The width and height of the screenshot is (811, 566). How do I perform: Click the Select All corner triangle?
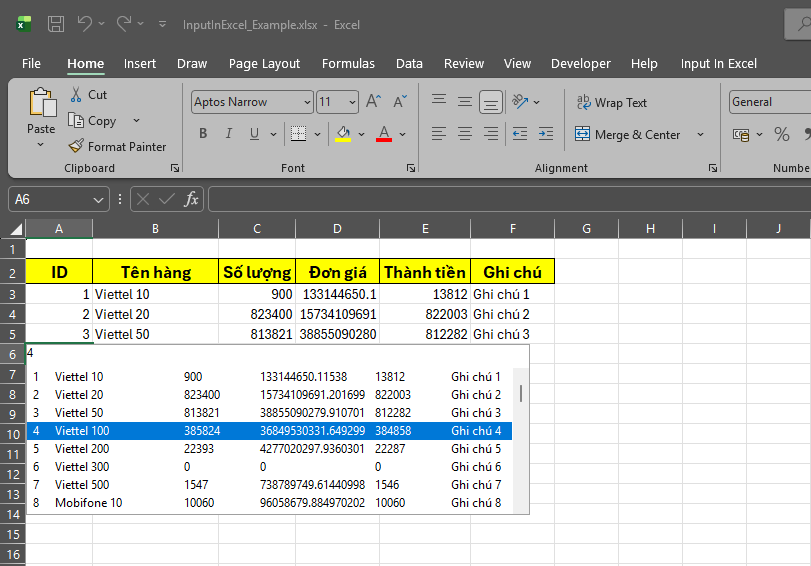17,229
